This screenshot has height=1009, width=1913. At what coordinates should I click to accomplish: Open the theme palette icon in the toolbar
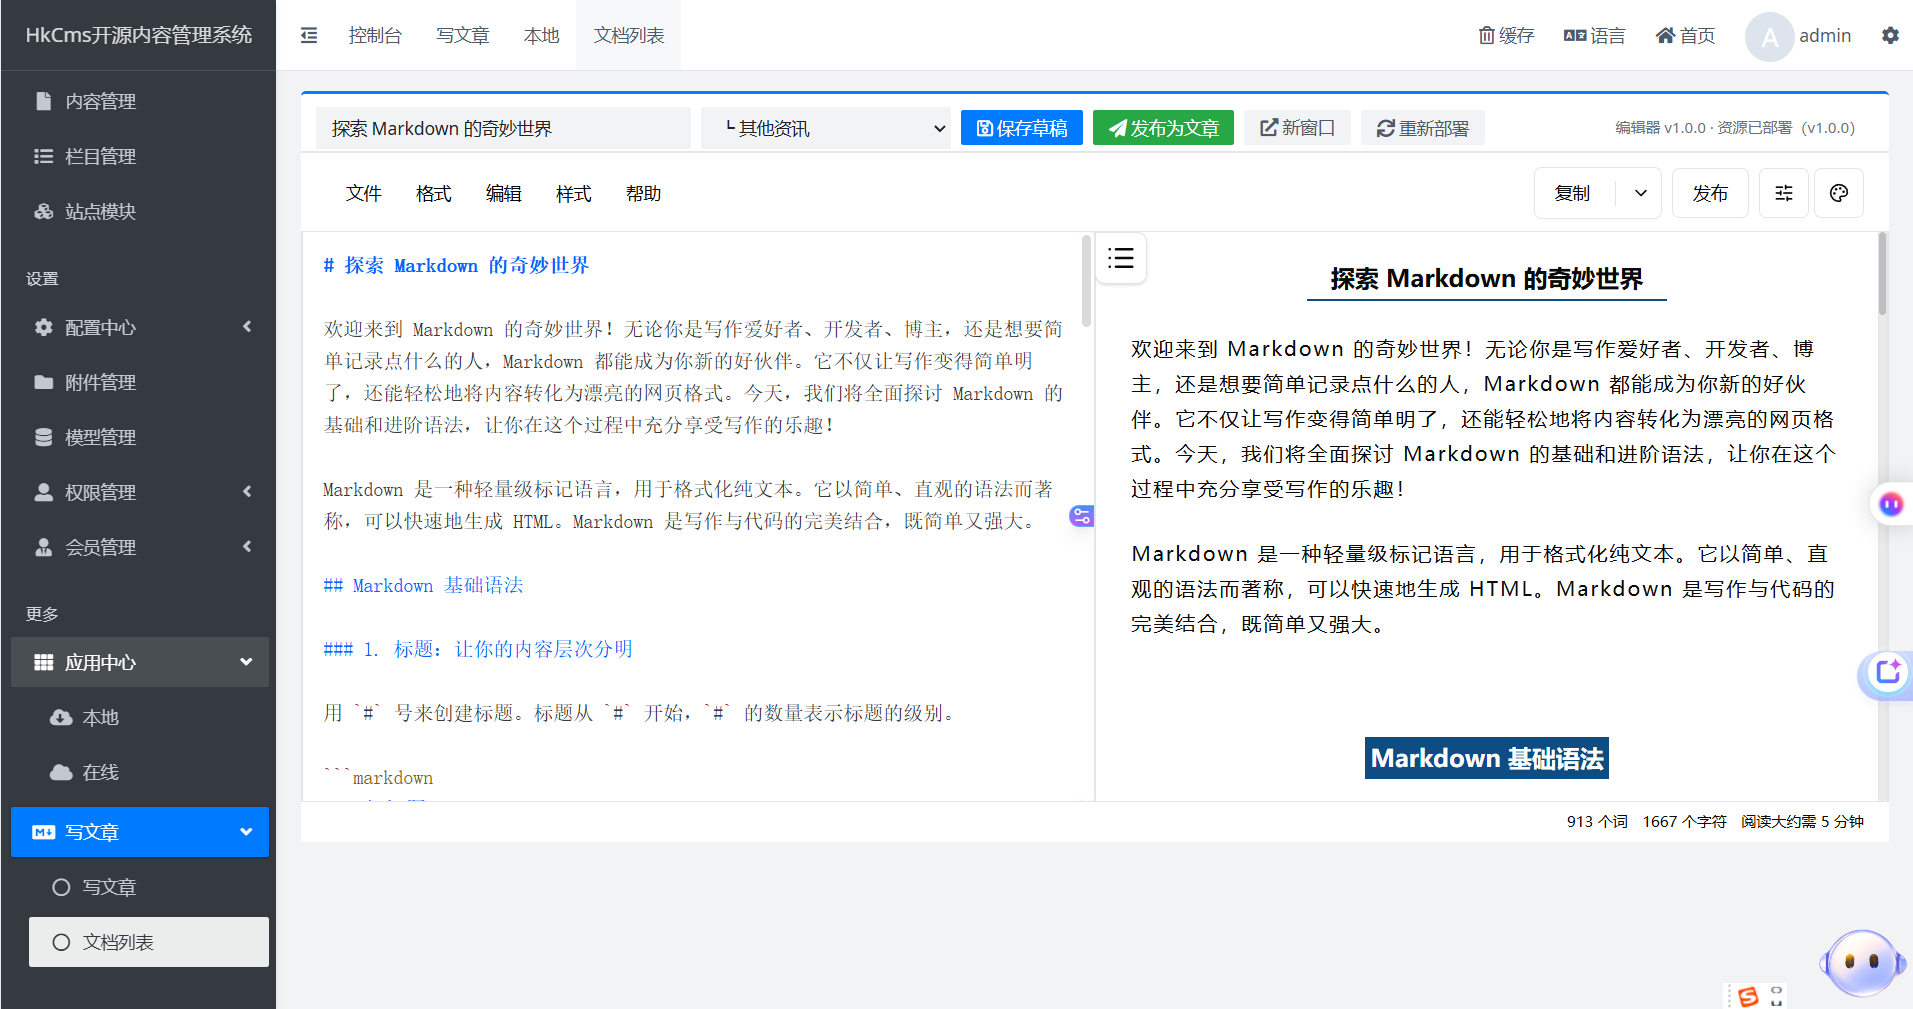1838,193
